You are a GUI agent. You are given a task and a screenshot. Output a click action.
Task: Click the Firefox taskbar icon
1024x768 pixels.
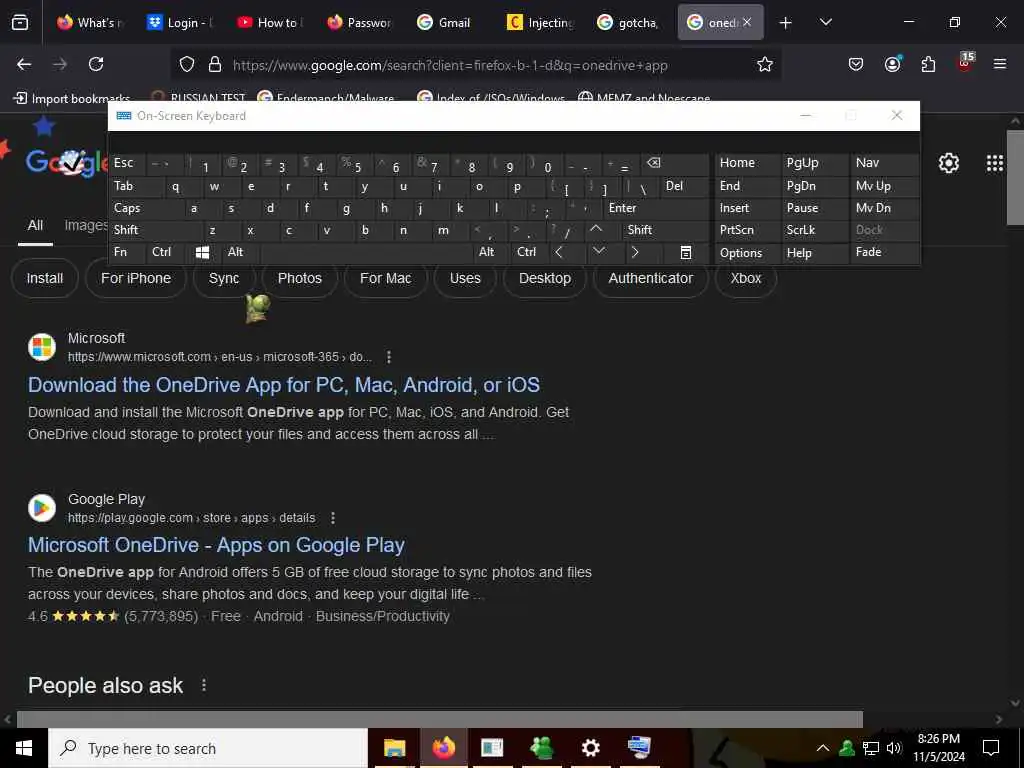(443, 748)
